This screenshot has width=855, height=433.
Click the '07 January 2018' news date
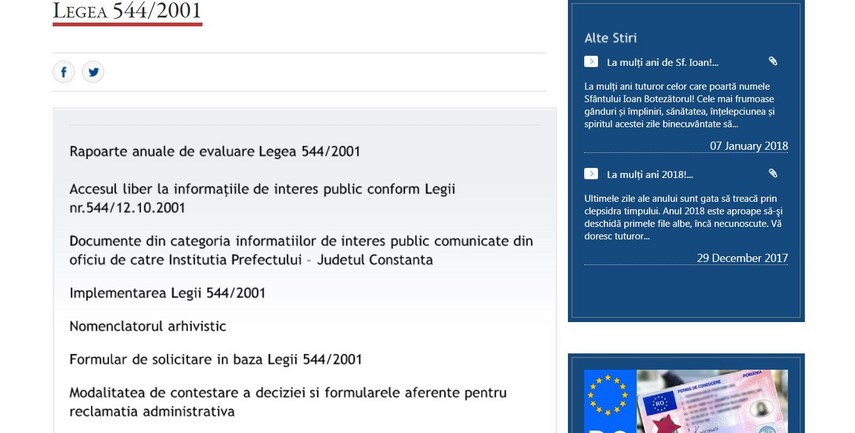click(748, 146)
